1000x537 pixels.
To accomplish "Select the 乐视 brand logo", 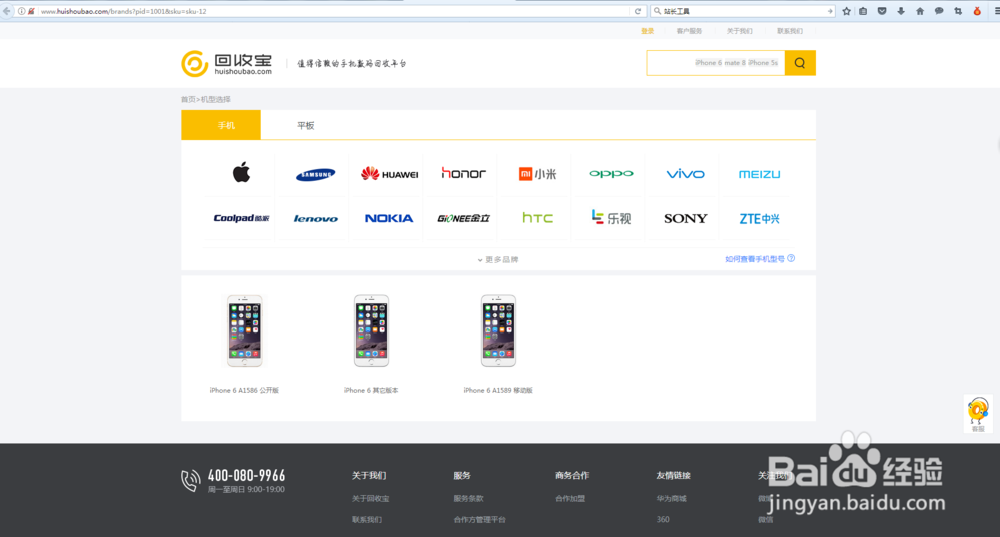I will pyautogui.click(x=611, y=218).
